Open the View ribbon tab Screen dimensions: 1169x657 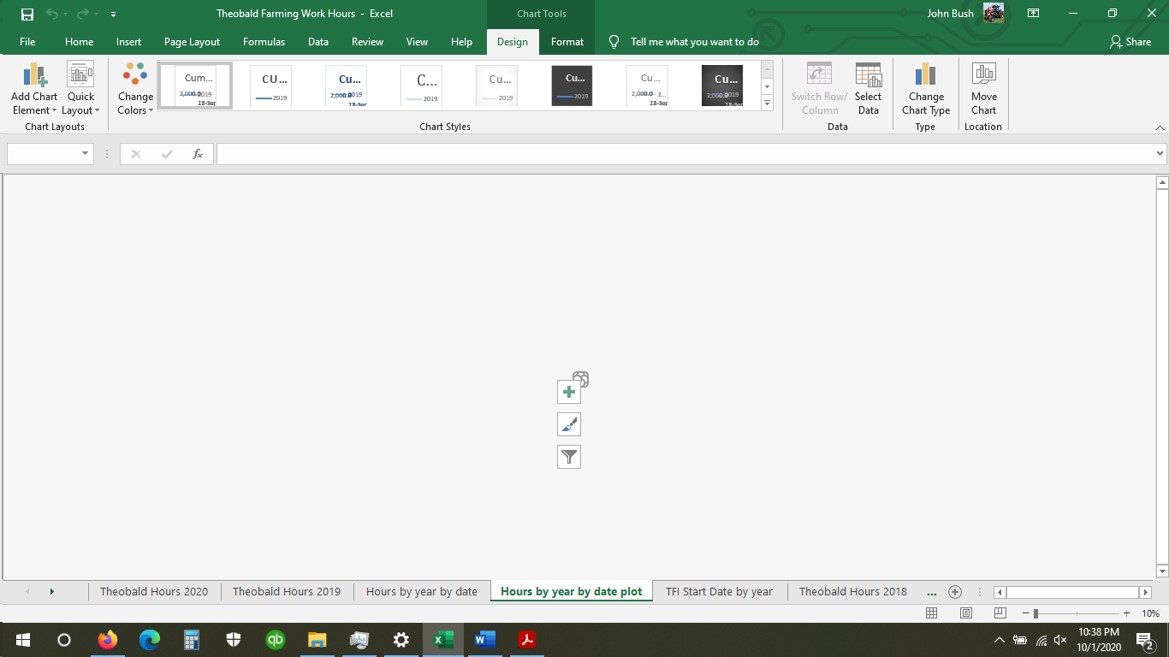tap(417, 42)
